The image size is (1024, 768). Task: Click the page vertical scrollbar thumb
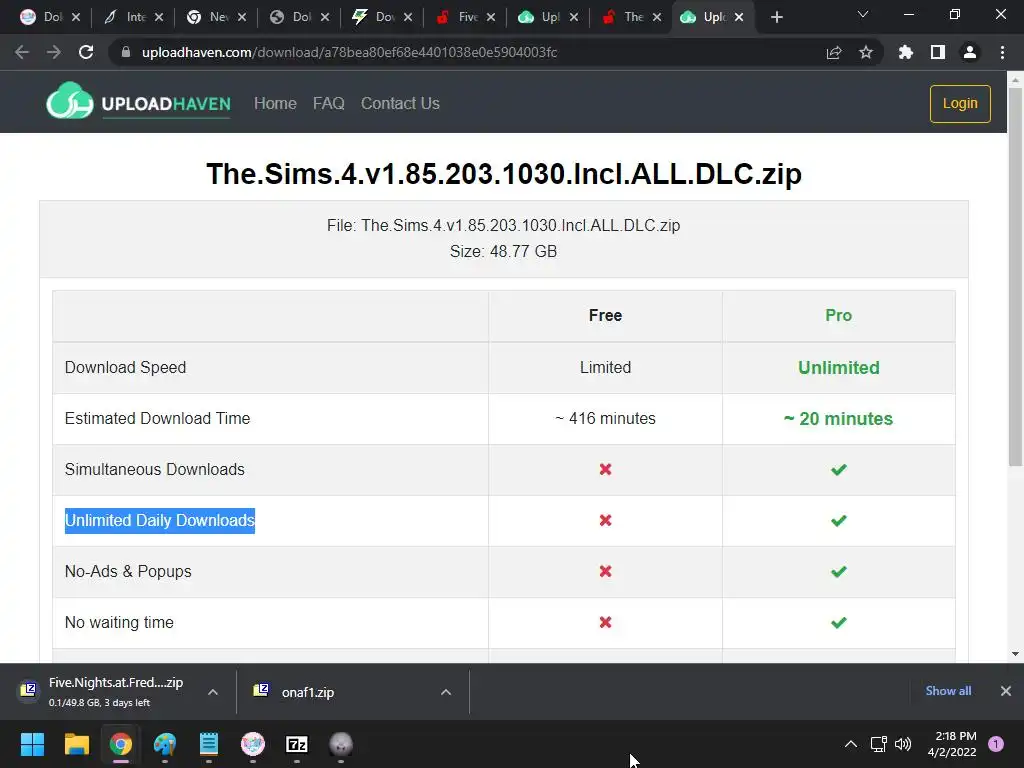(1015, 277)
